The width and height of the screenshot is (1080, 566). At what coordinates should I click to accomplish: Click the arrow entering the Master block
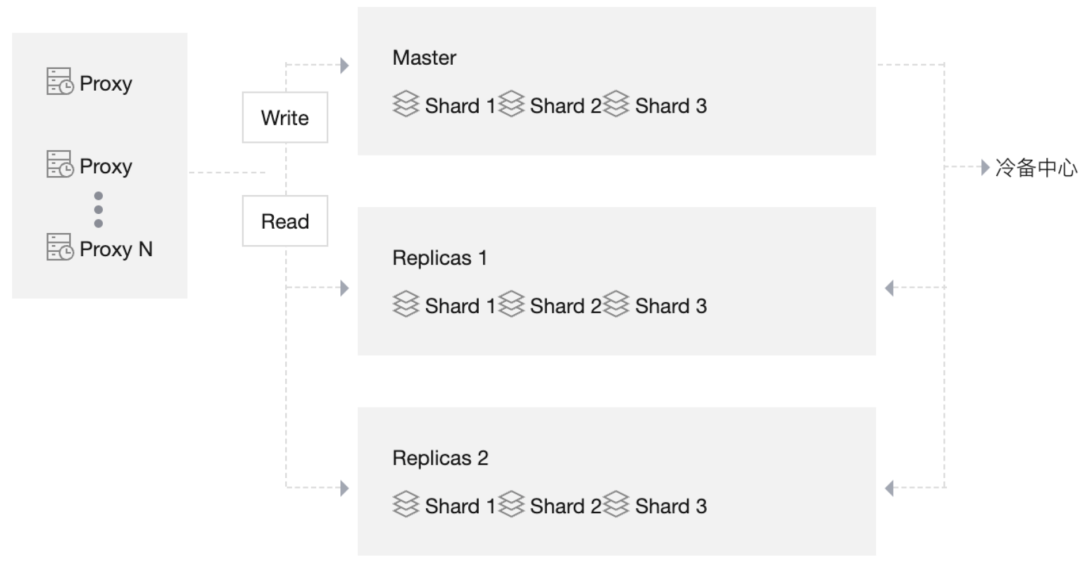point(344,66)
